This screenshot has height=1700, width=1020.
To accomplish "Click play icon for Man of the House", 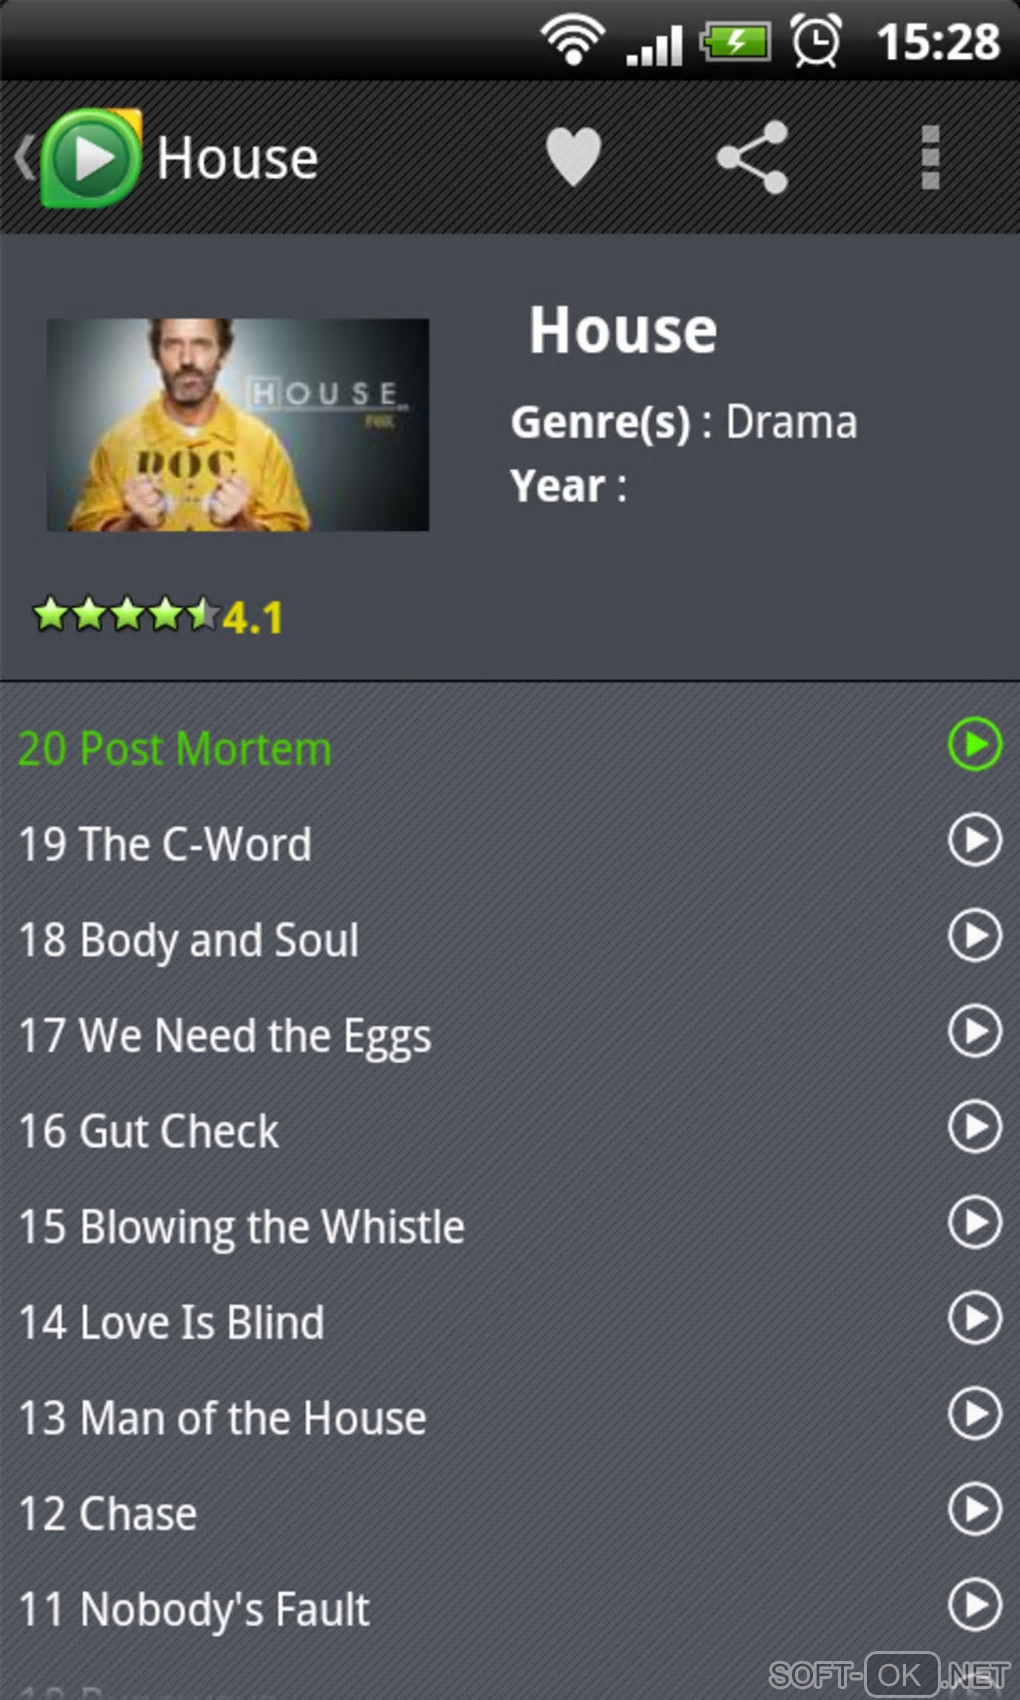I will coord(974,1413).
